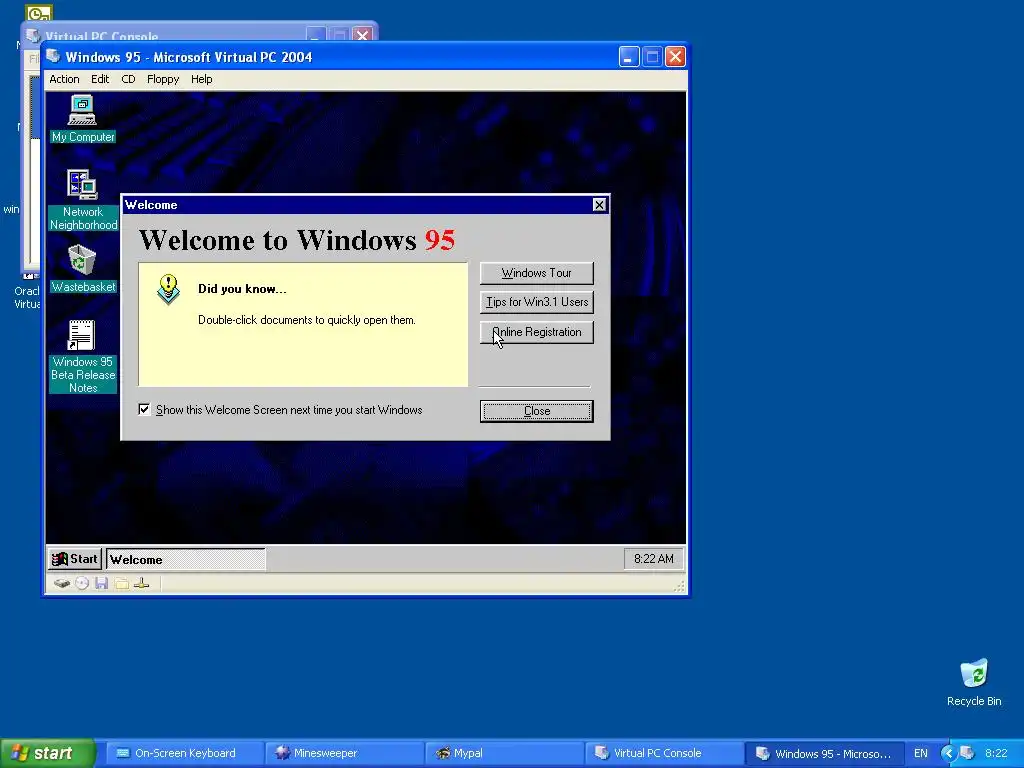Open the Edit menu

tap(100, 79)
